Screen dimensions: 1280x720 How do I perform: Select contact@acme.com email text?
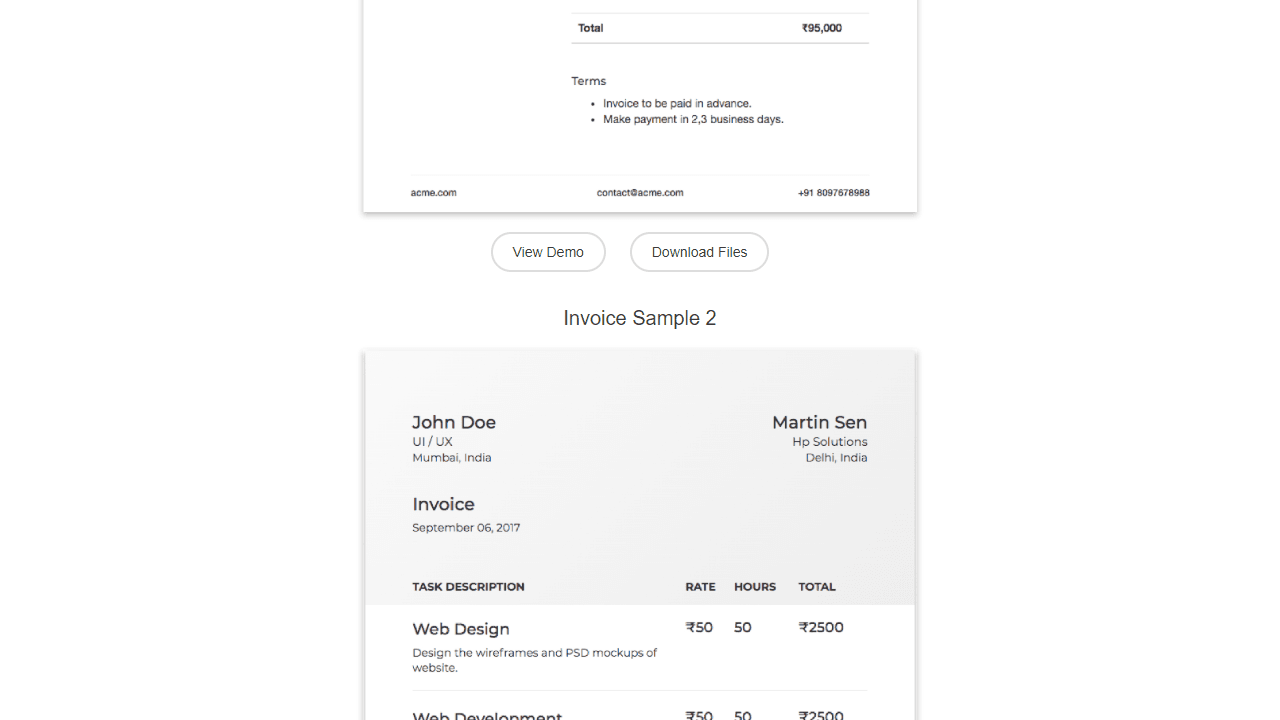(640, 192)
